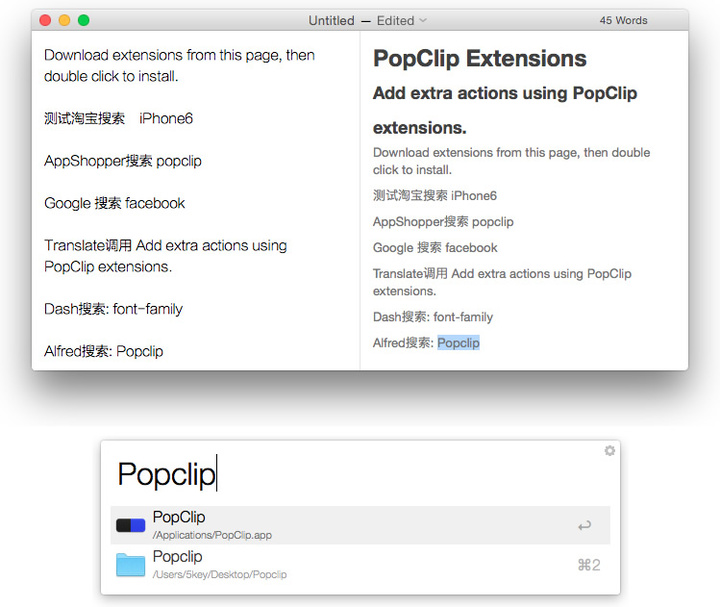Select the /Applications/PopClip.app result path
Viewport: 720px width, 607px height.
212,535
